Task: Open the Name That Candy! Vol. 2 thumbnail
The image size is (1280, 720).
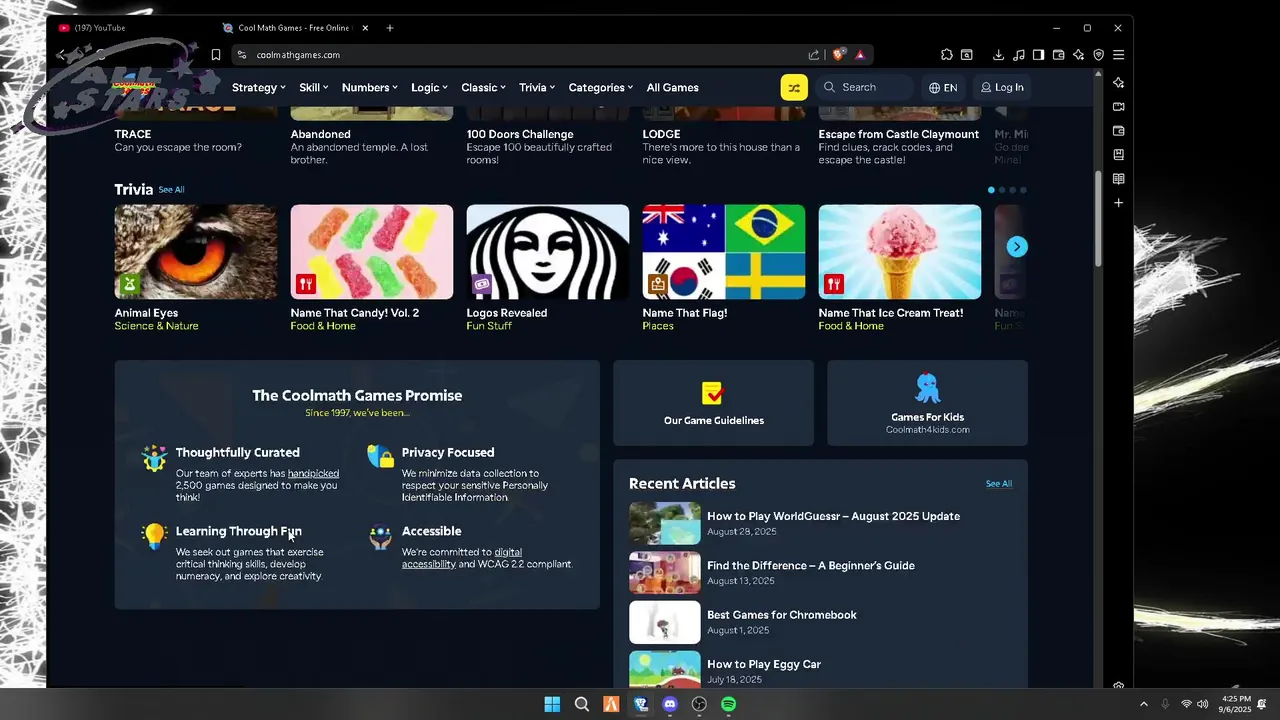Action: pyautogui.click(x=372, y=252)
